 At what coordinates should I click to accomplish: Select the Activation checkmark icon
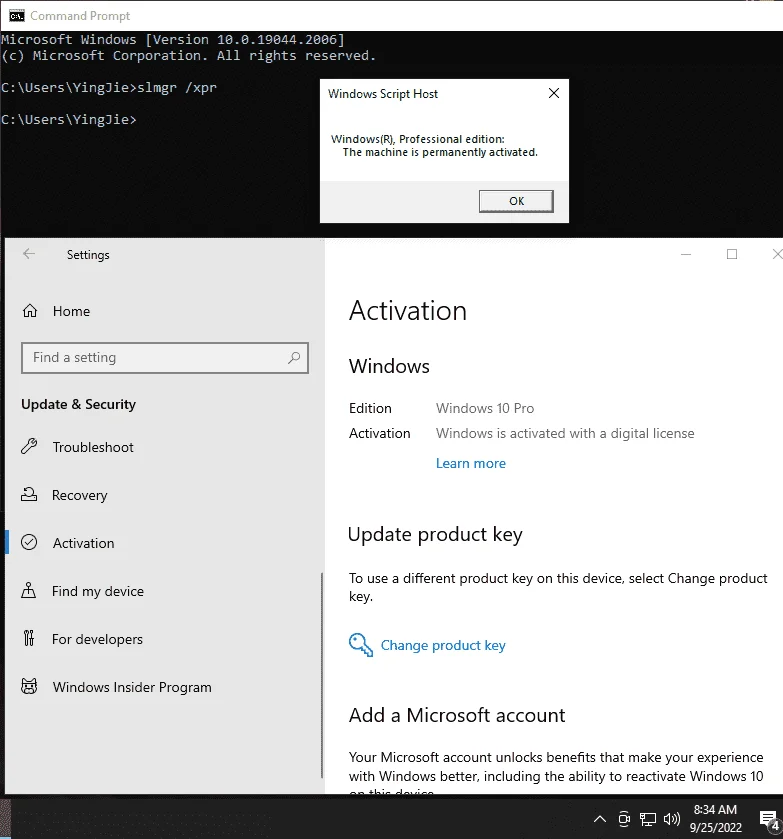tap(29, 543)
